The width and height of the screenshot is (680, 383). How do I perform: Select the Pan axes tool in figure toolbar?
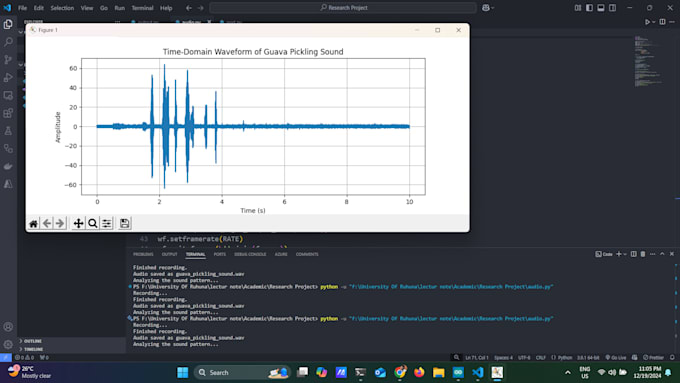click(78, 223)
